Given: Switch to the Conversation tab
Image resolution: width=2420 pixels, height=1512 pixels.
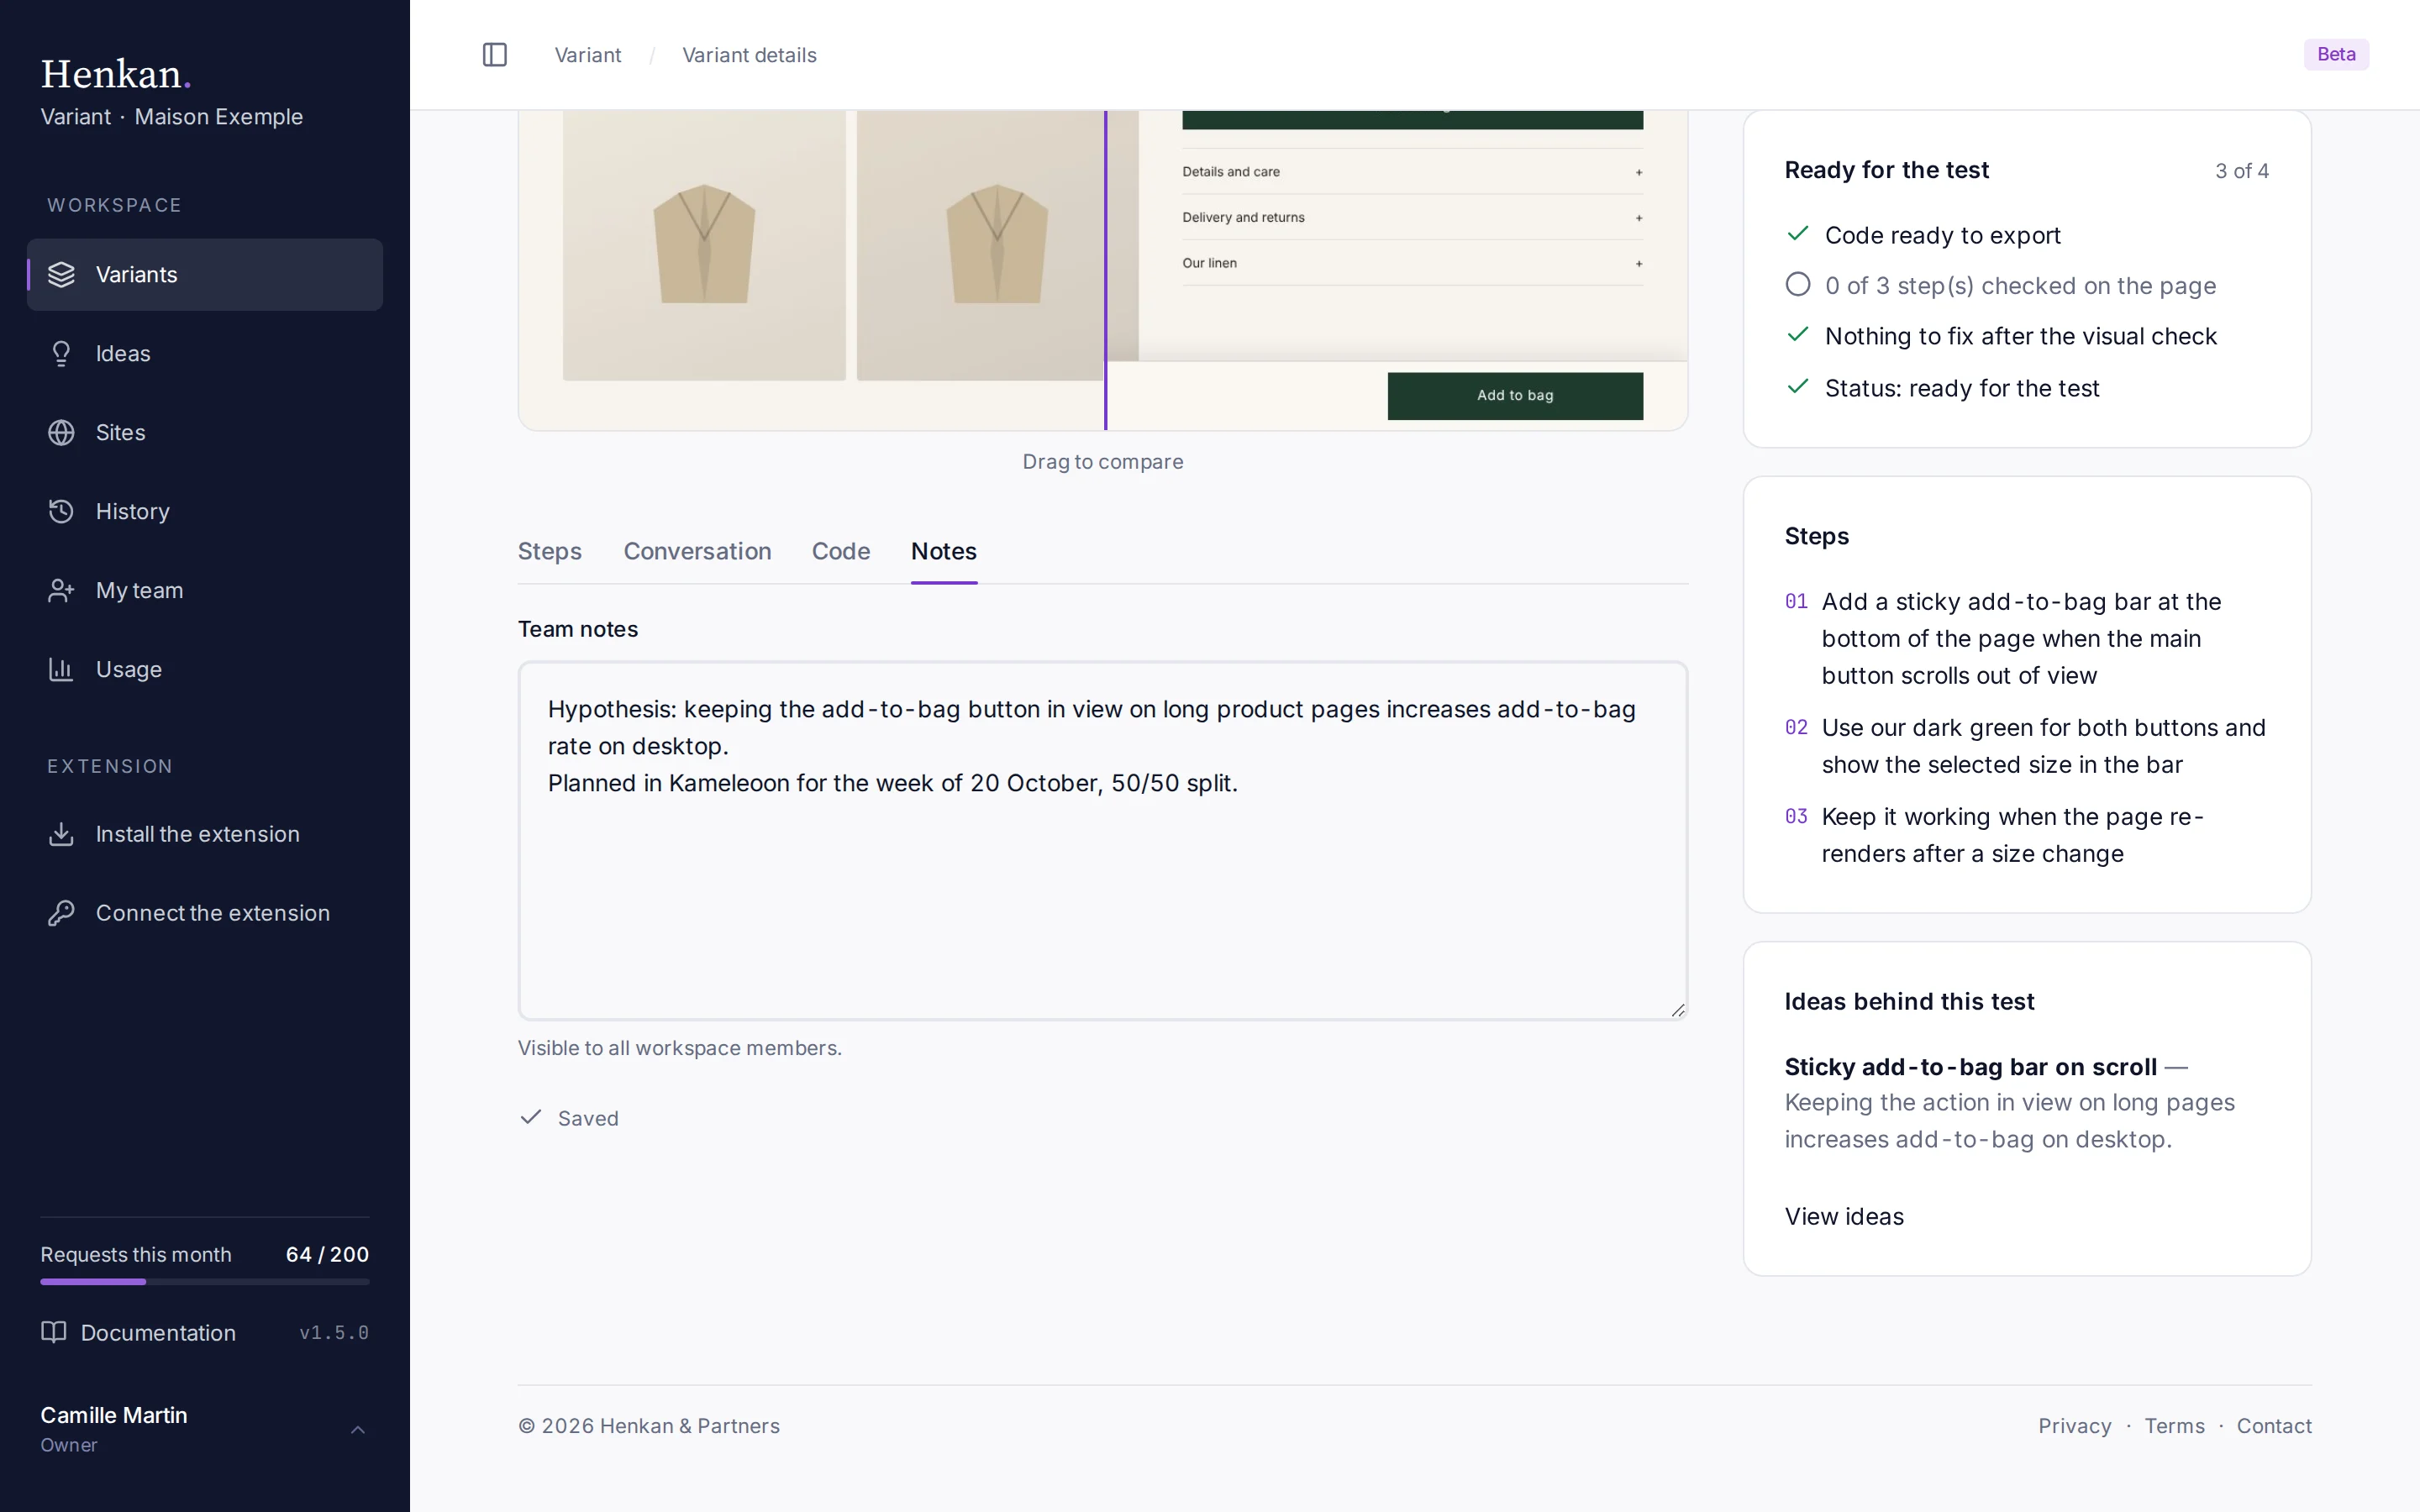Looking at the screenshot, I should [697, 551].
